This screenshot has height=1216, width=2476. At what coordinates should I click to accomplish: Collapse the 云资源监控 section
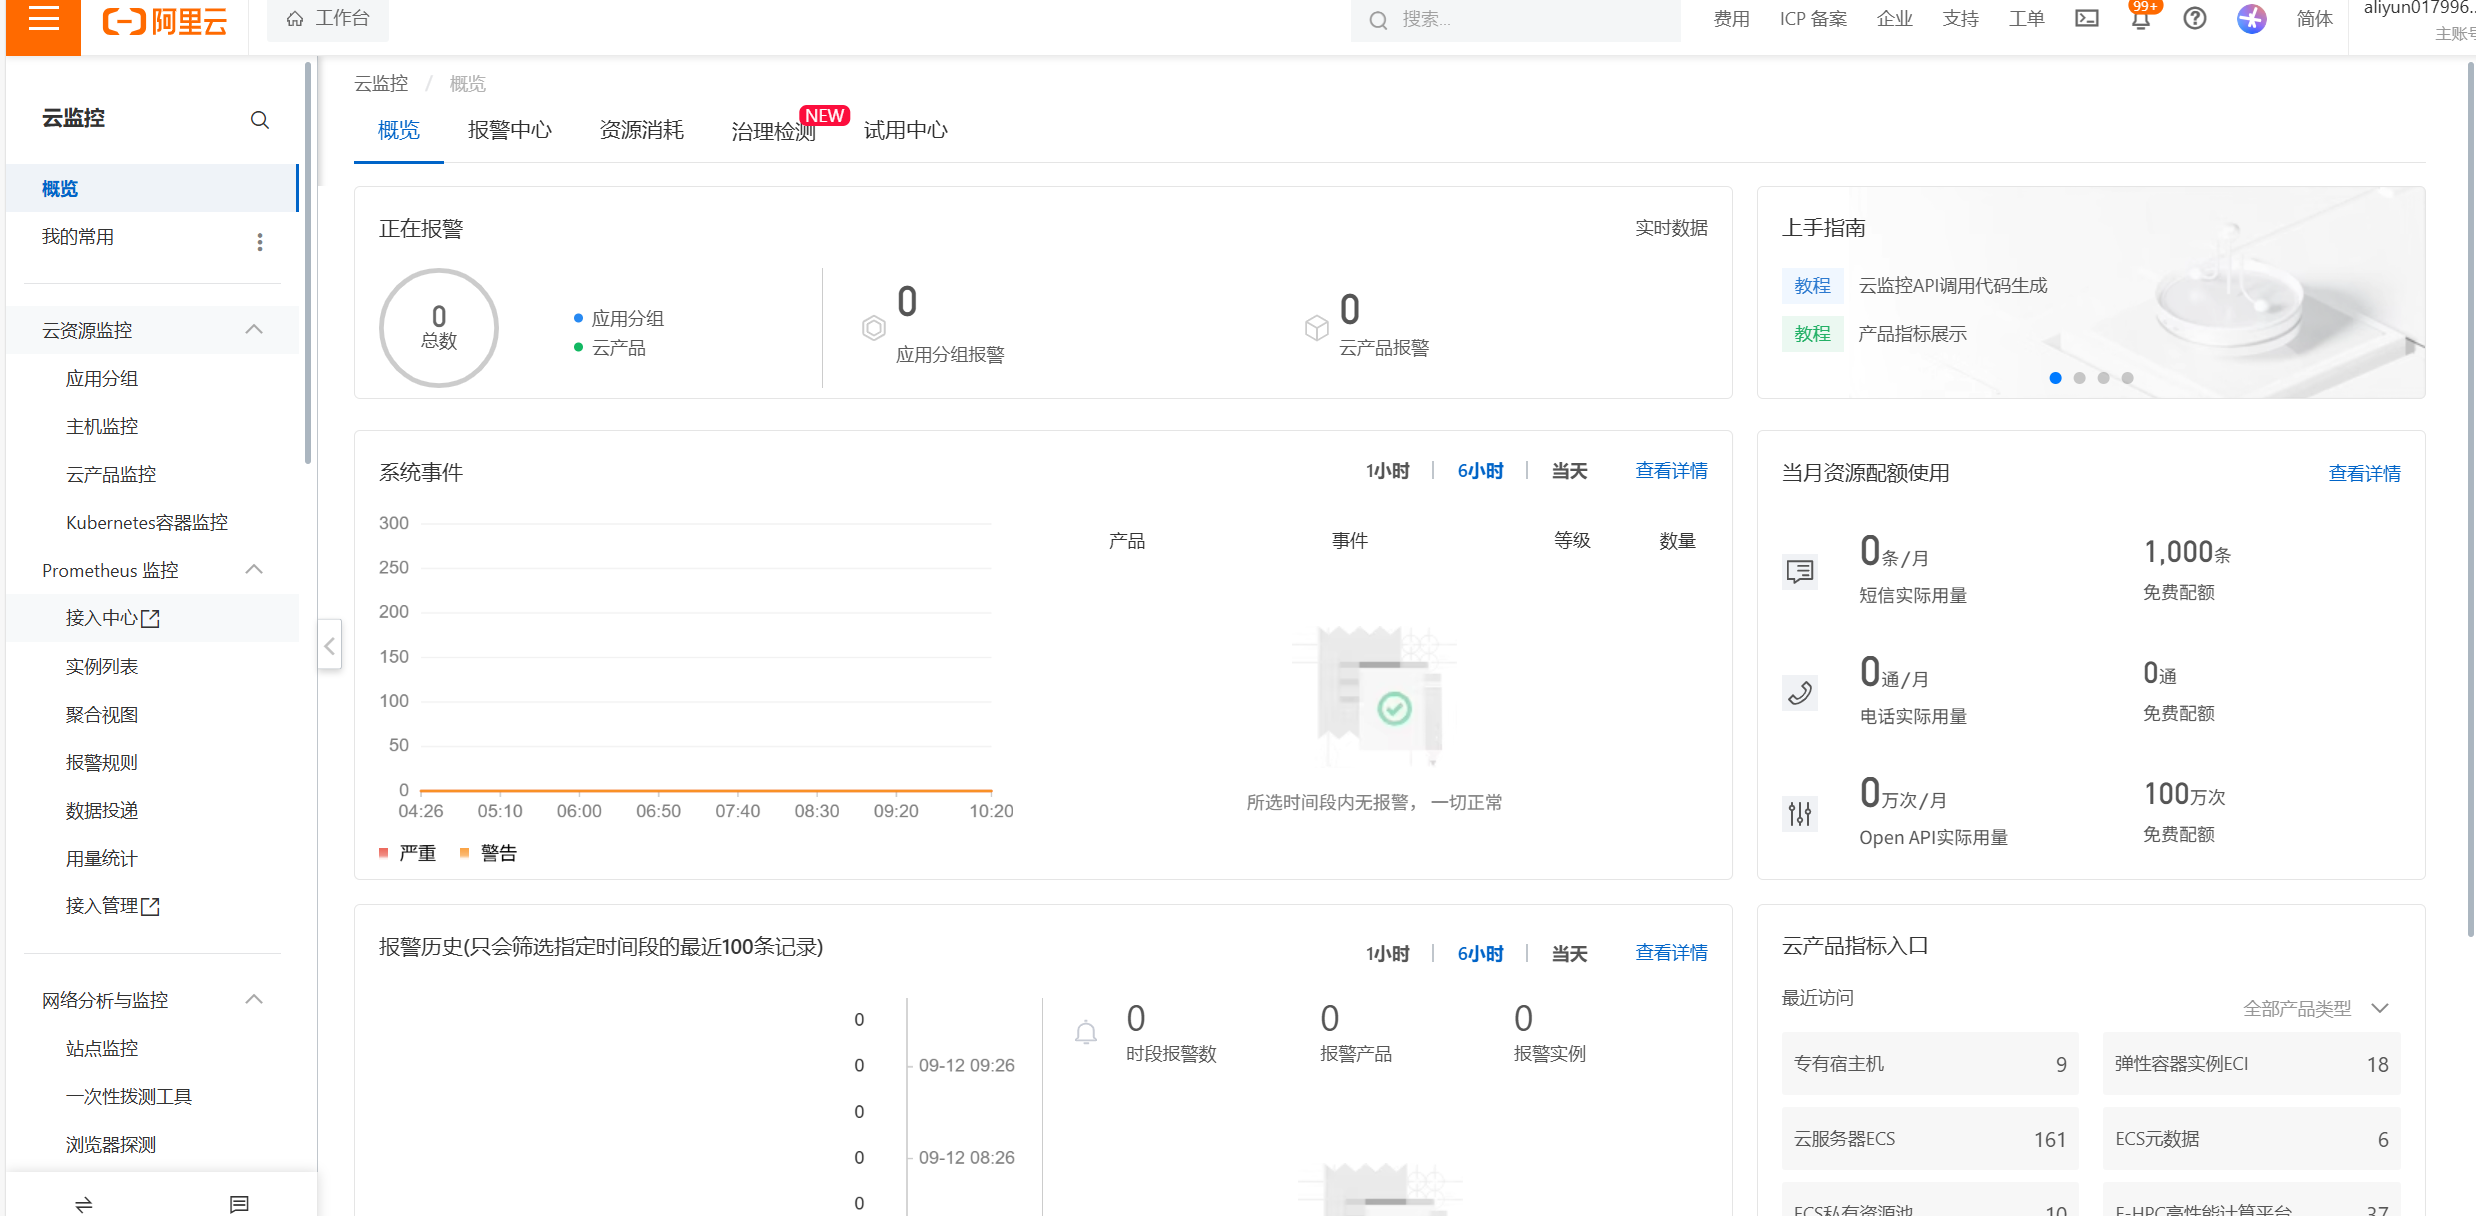click(x=254, y=330)
